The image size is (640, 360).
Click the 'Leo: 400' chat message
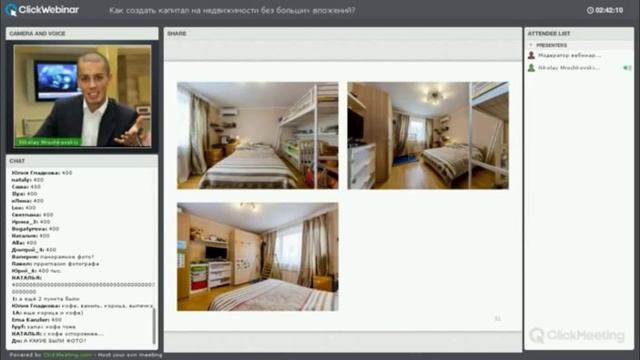point(24,208)
